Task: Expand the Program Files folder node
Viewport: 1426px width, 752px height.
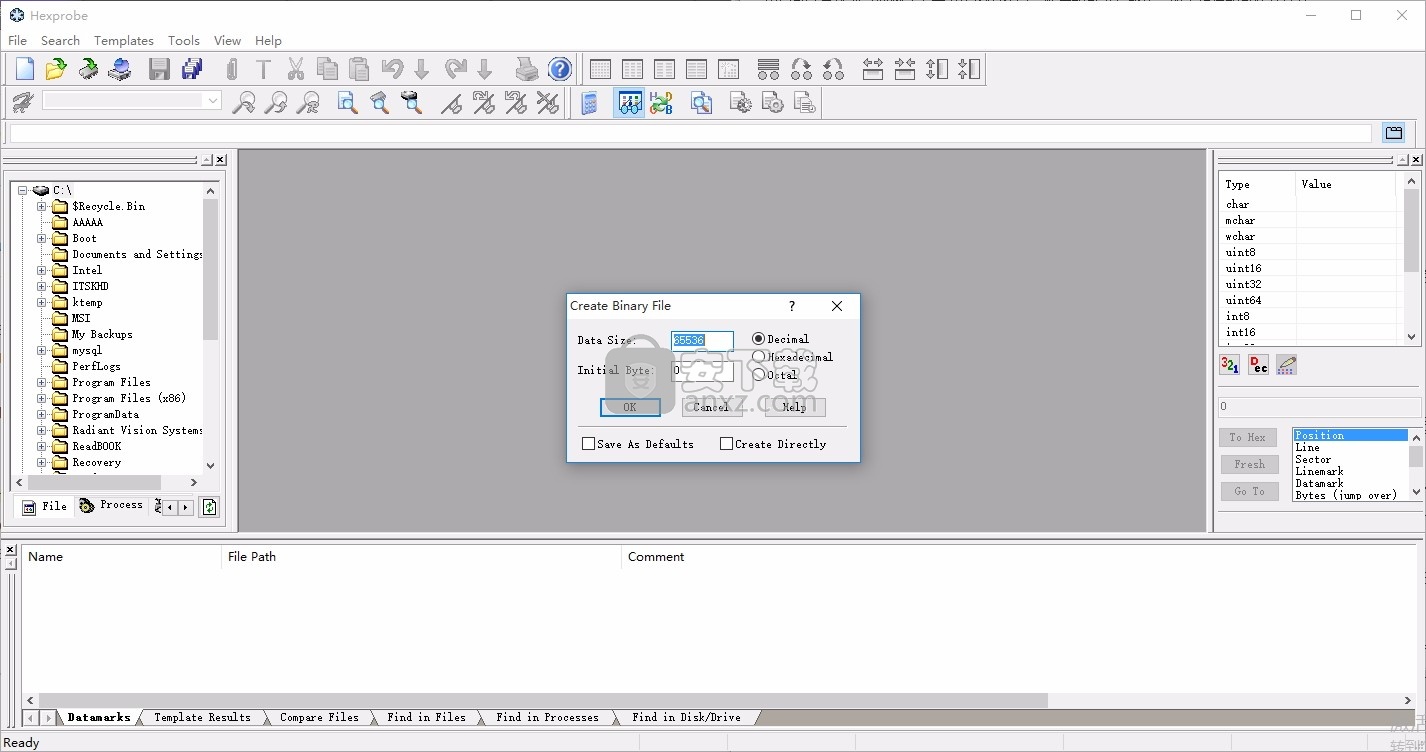Action: 42,382
